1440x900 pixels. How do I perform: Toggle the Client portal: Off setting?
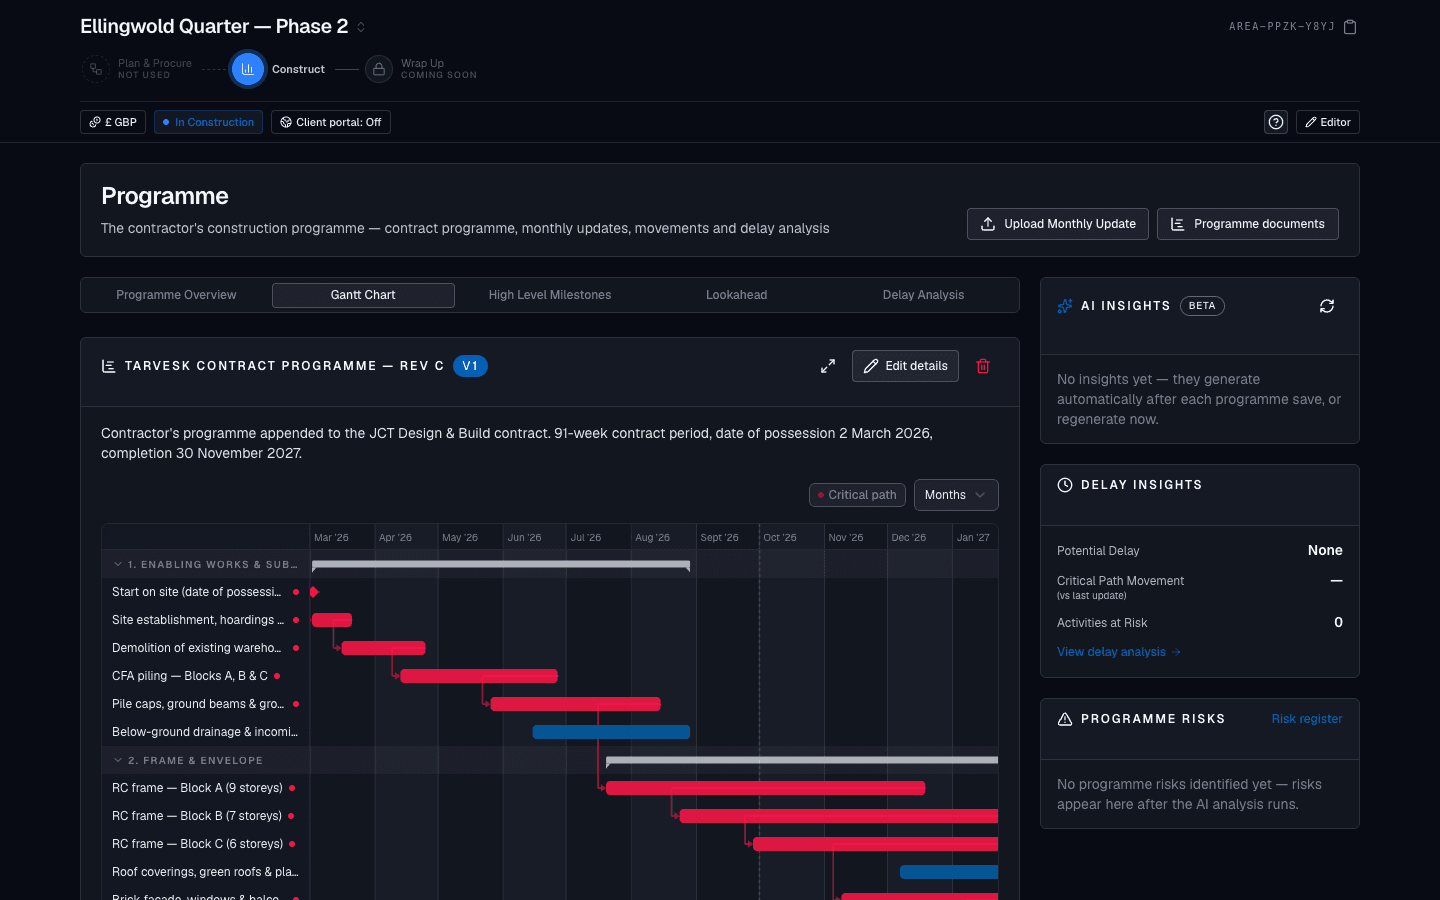coord(331,122)
